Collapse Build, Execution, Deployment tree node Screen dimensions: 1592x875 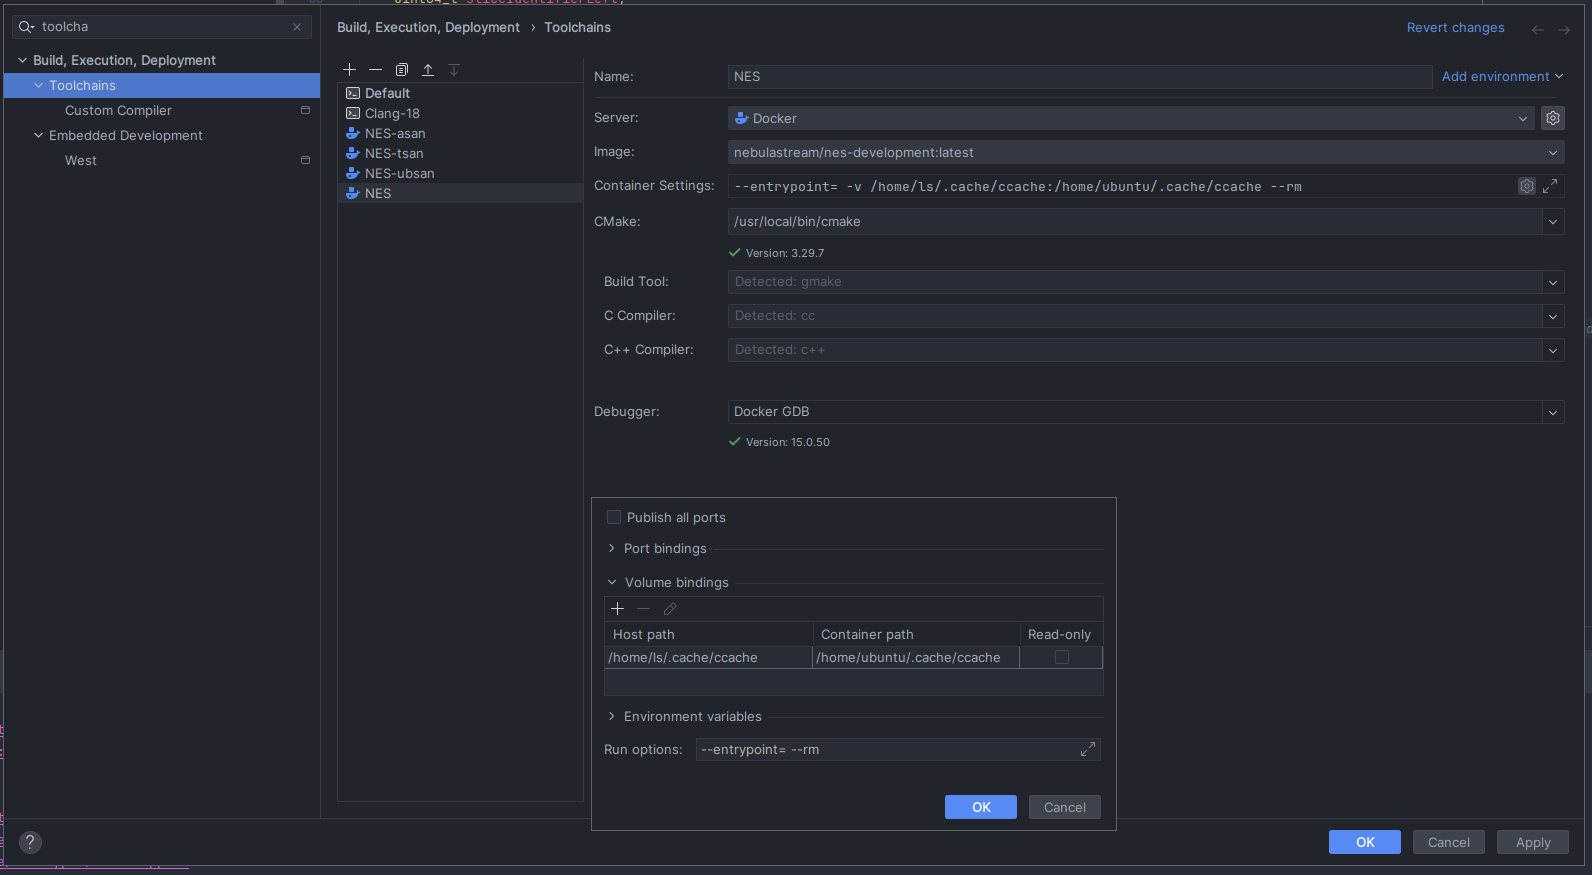[x=22, y=60]
